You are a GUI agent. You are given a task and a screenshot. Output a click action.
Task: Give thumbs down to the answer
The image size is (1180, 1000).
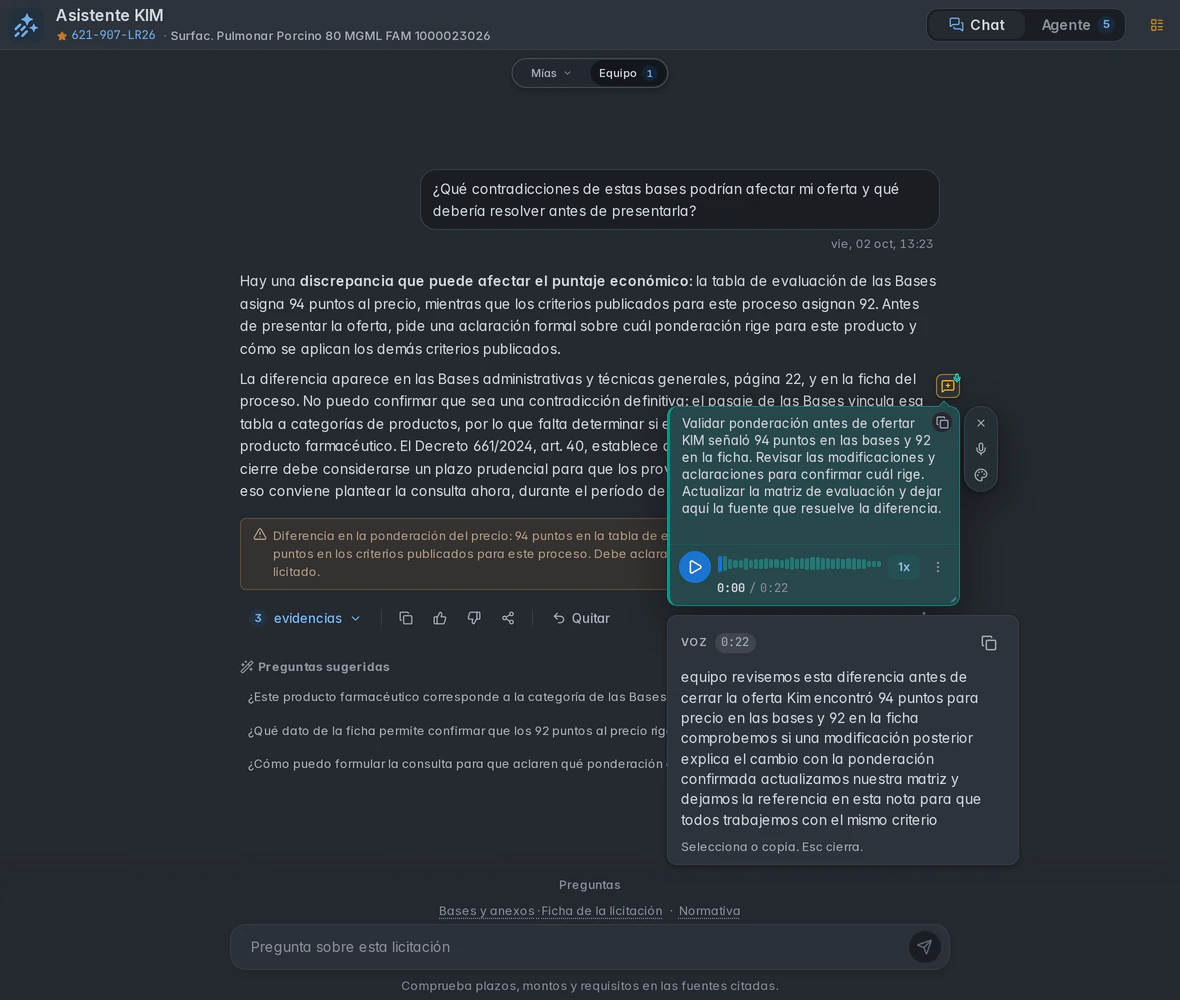[x=474, y=618]
